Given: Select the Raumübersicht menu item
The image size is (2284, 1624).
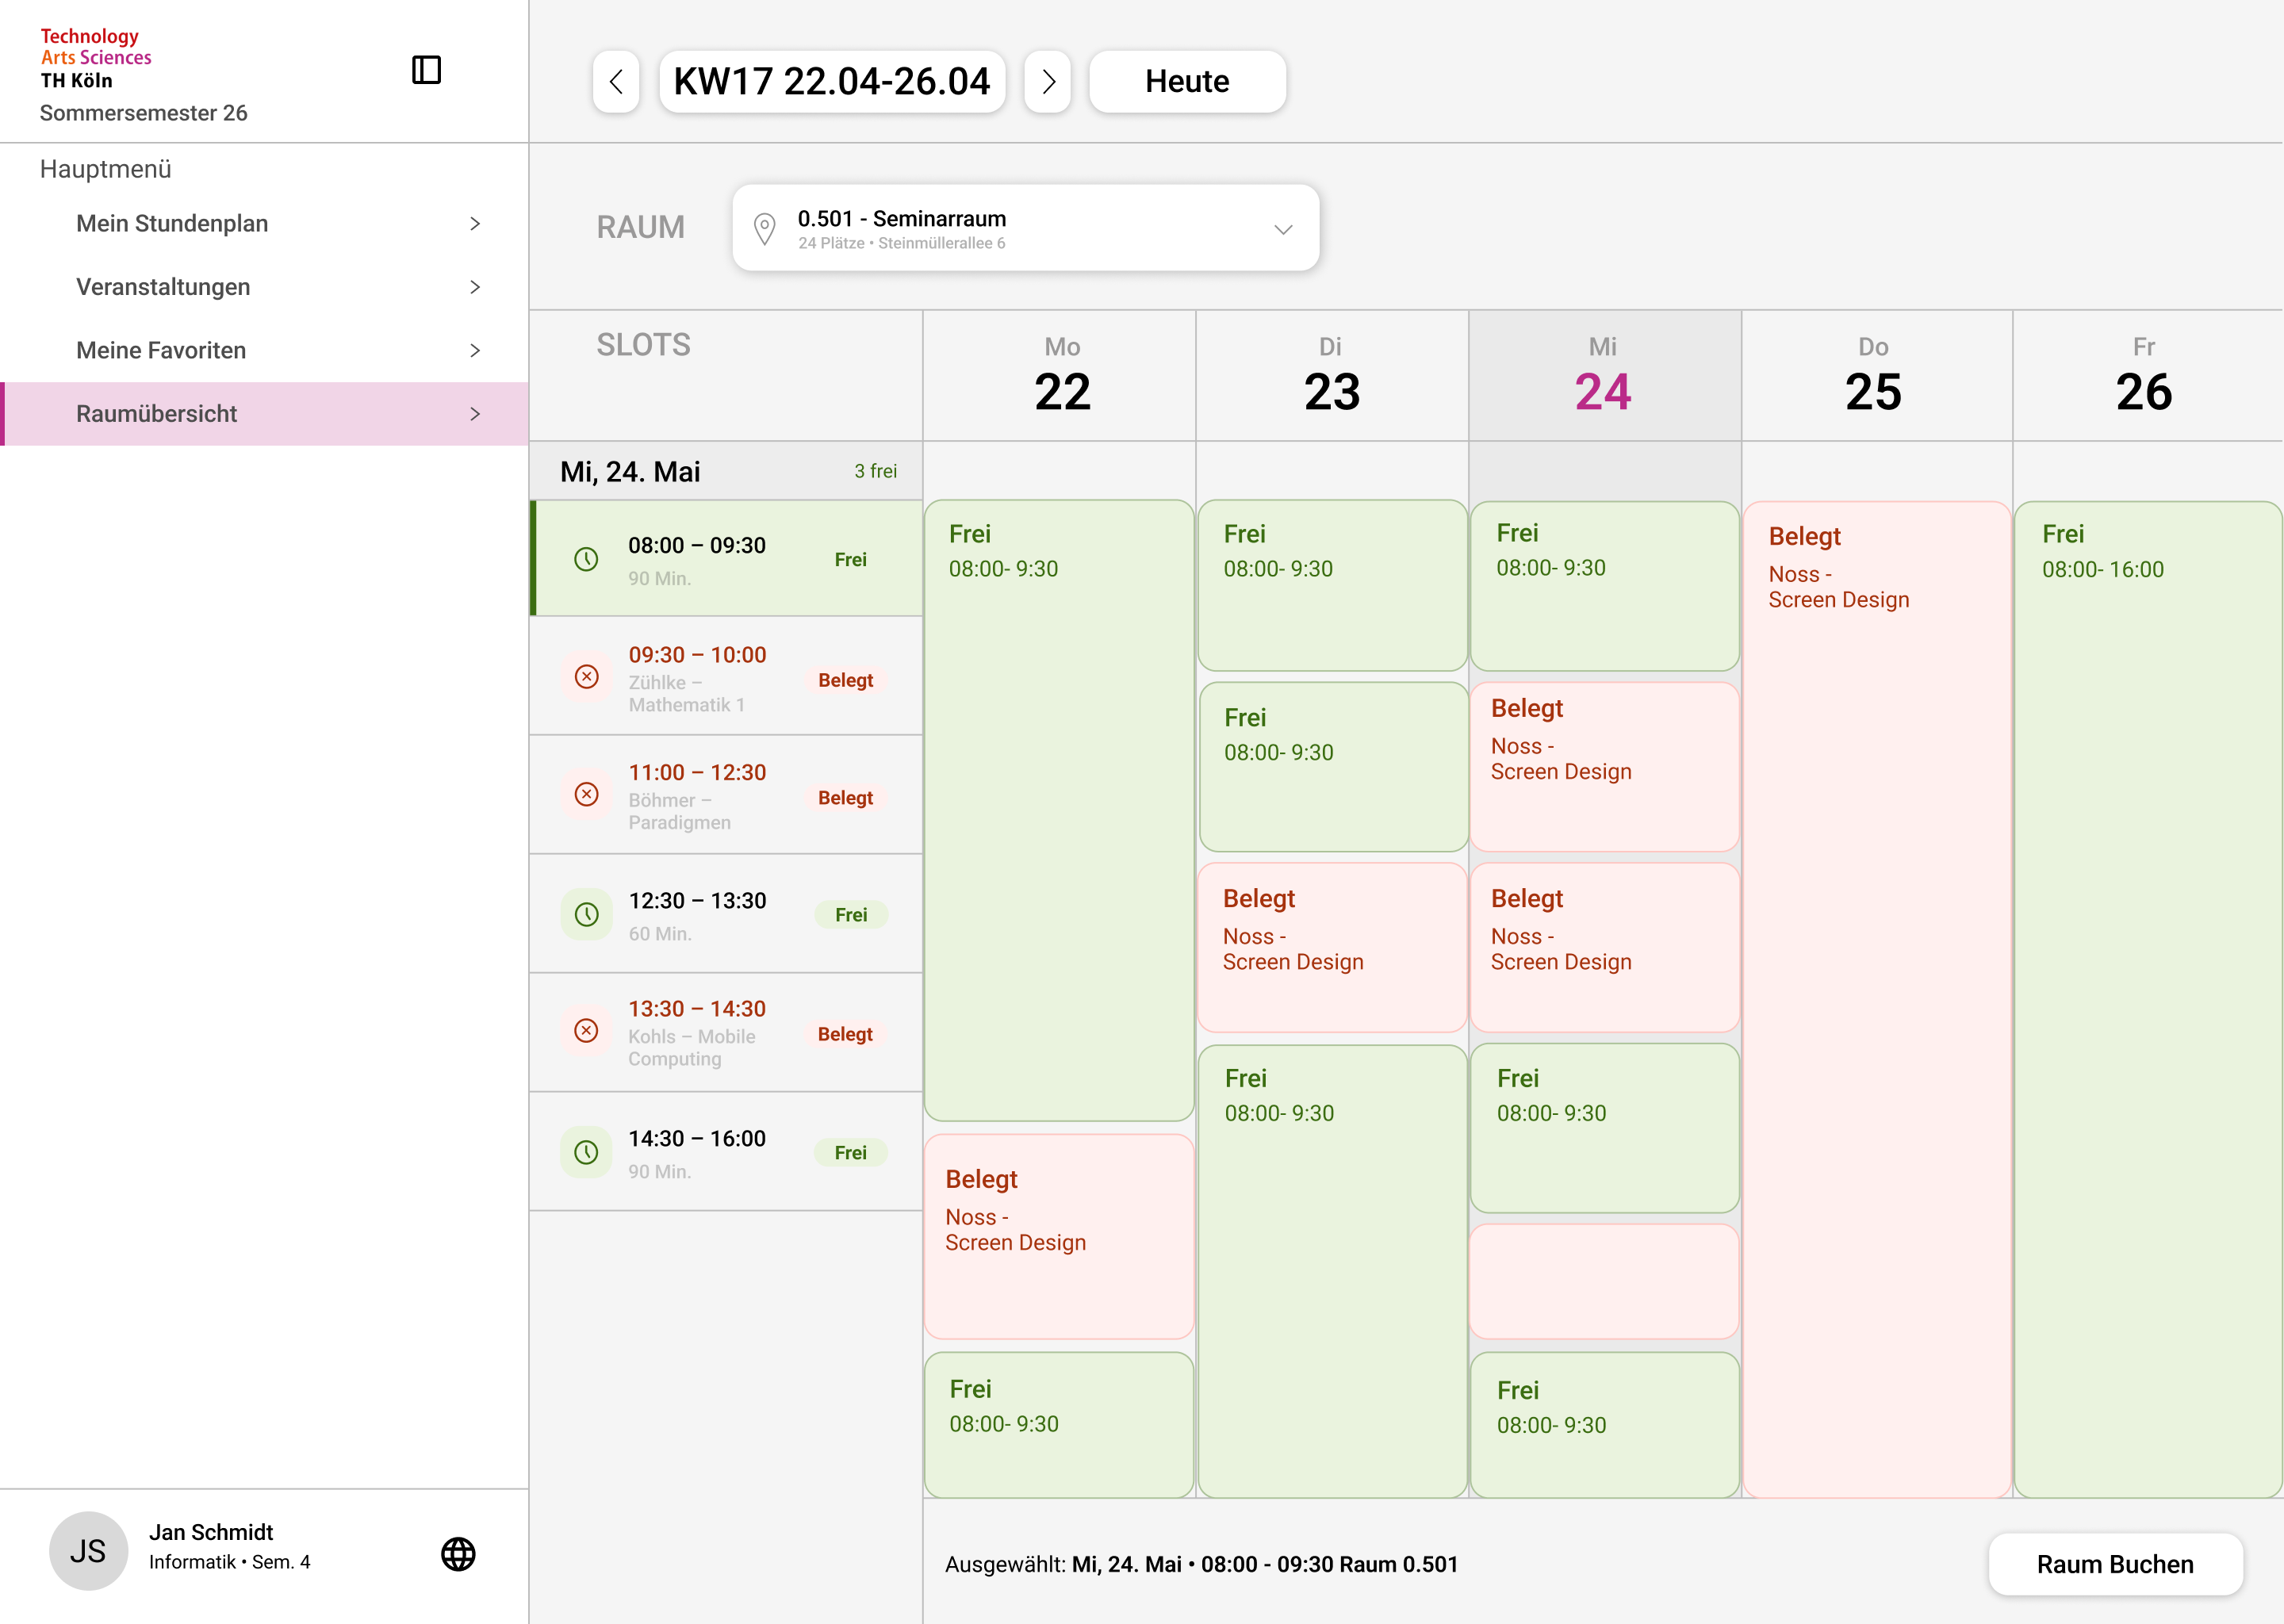Looking at the screenshot, I should tap(265, 413).
